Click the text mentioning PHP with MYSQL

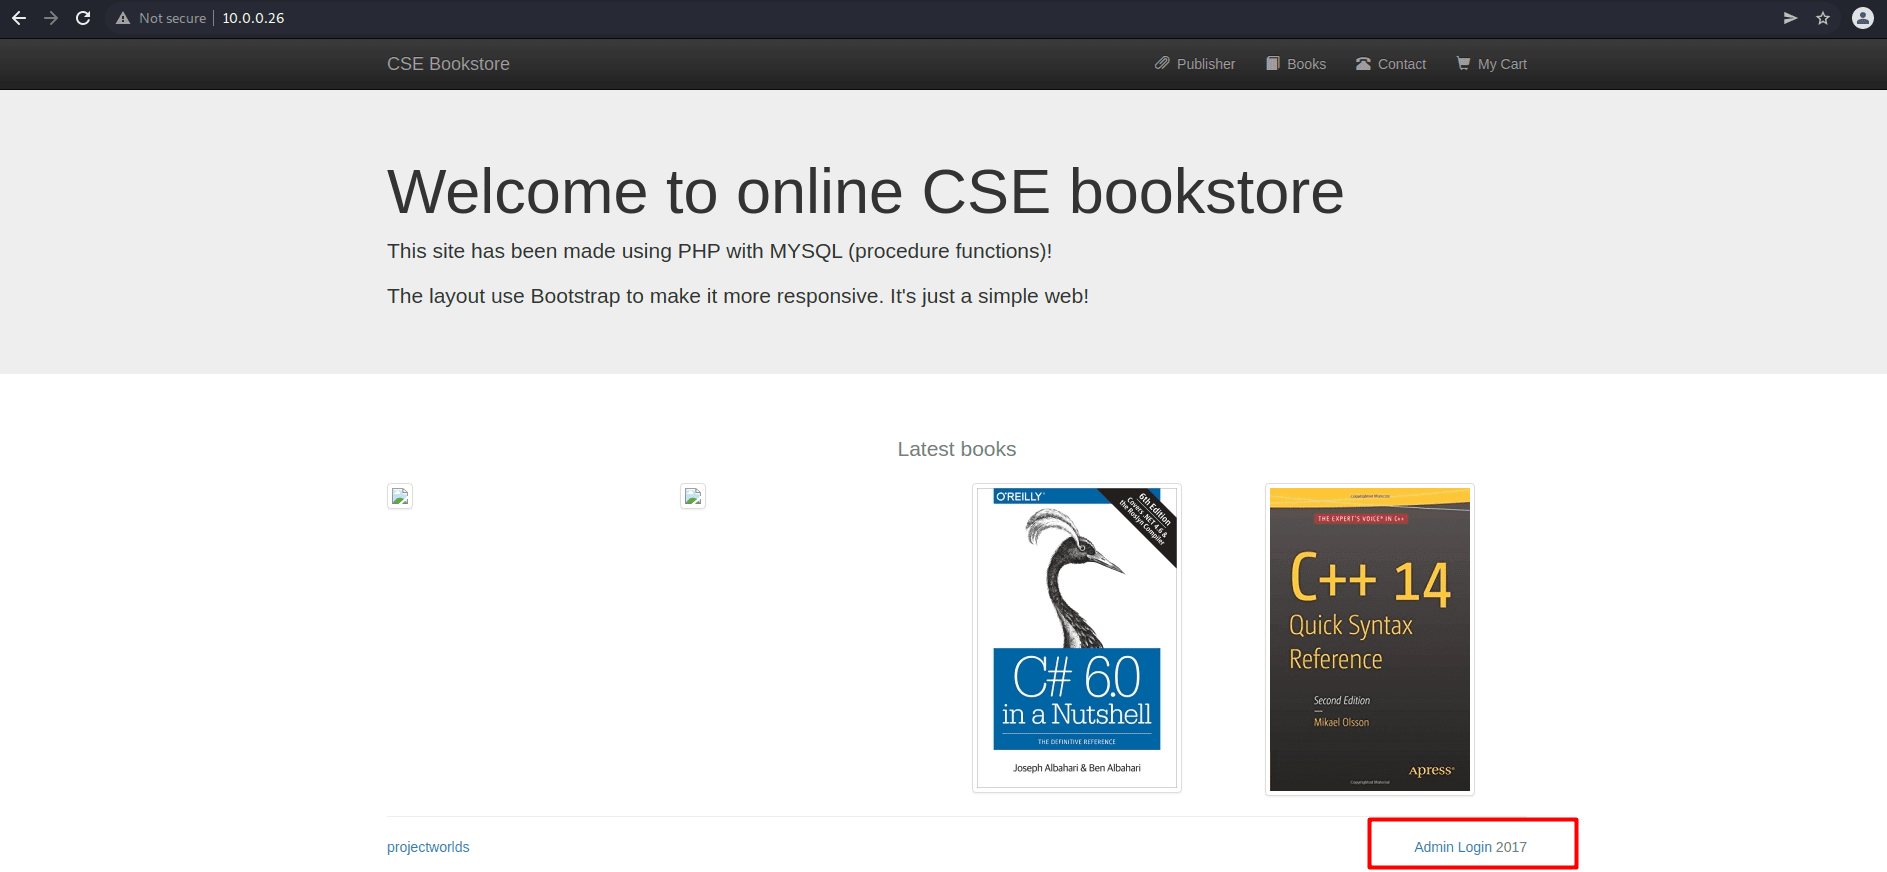point(720,251)
